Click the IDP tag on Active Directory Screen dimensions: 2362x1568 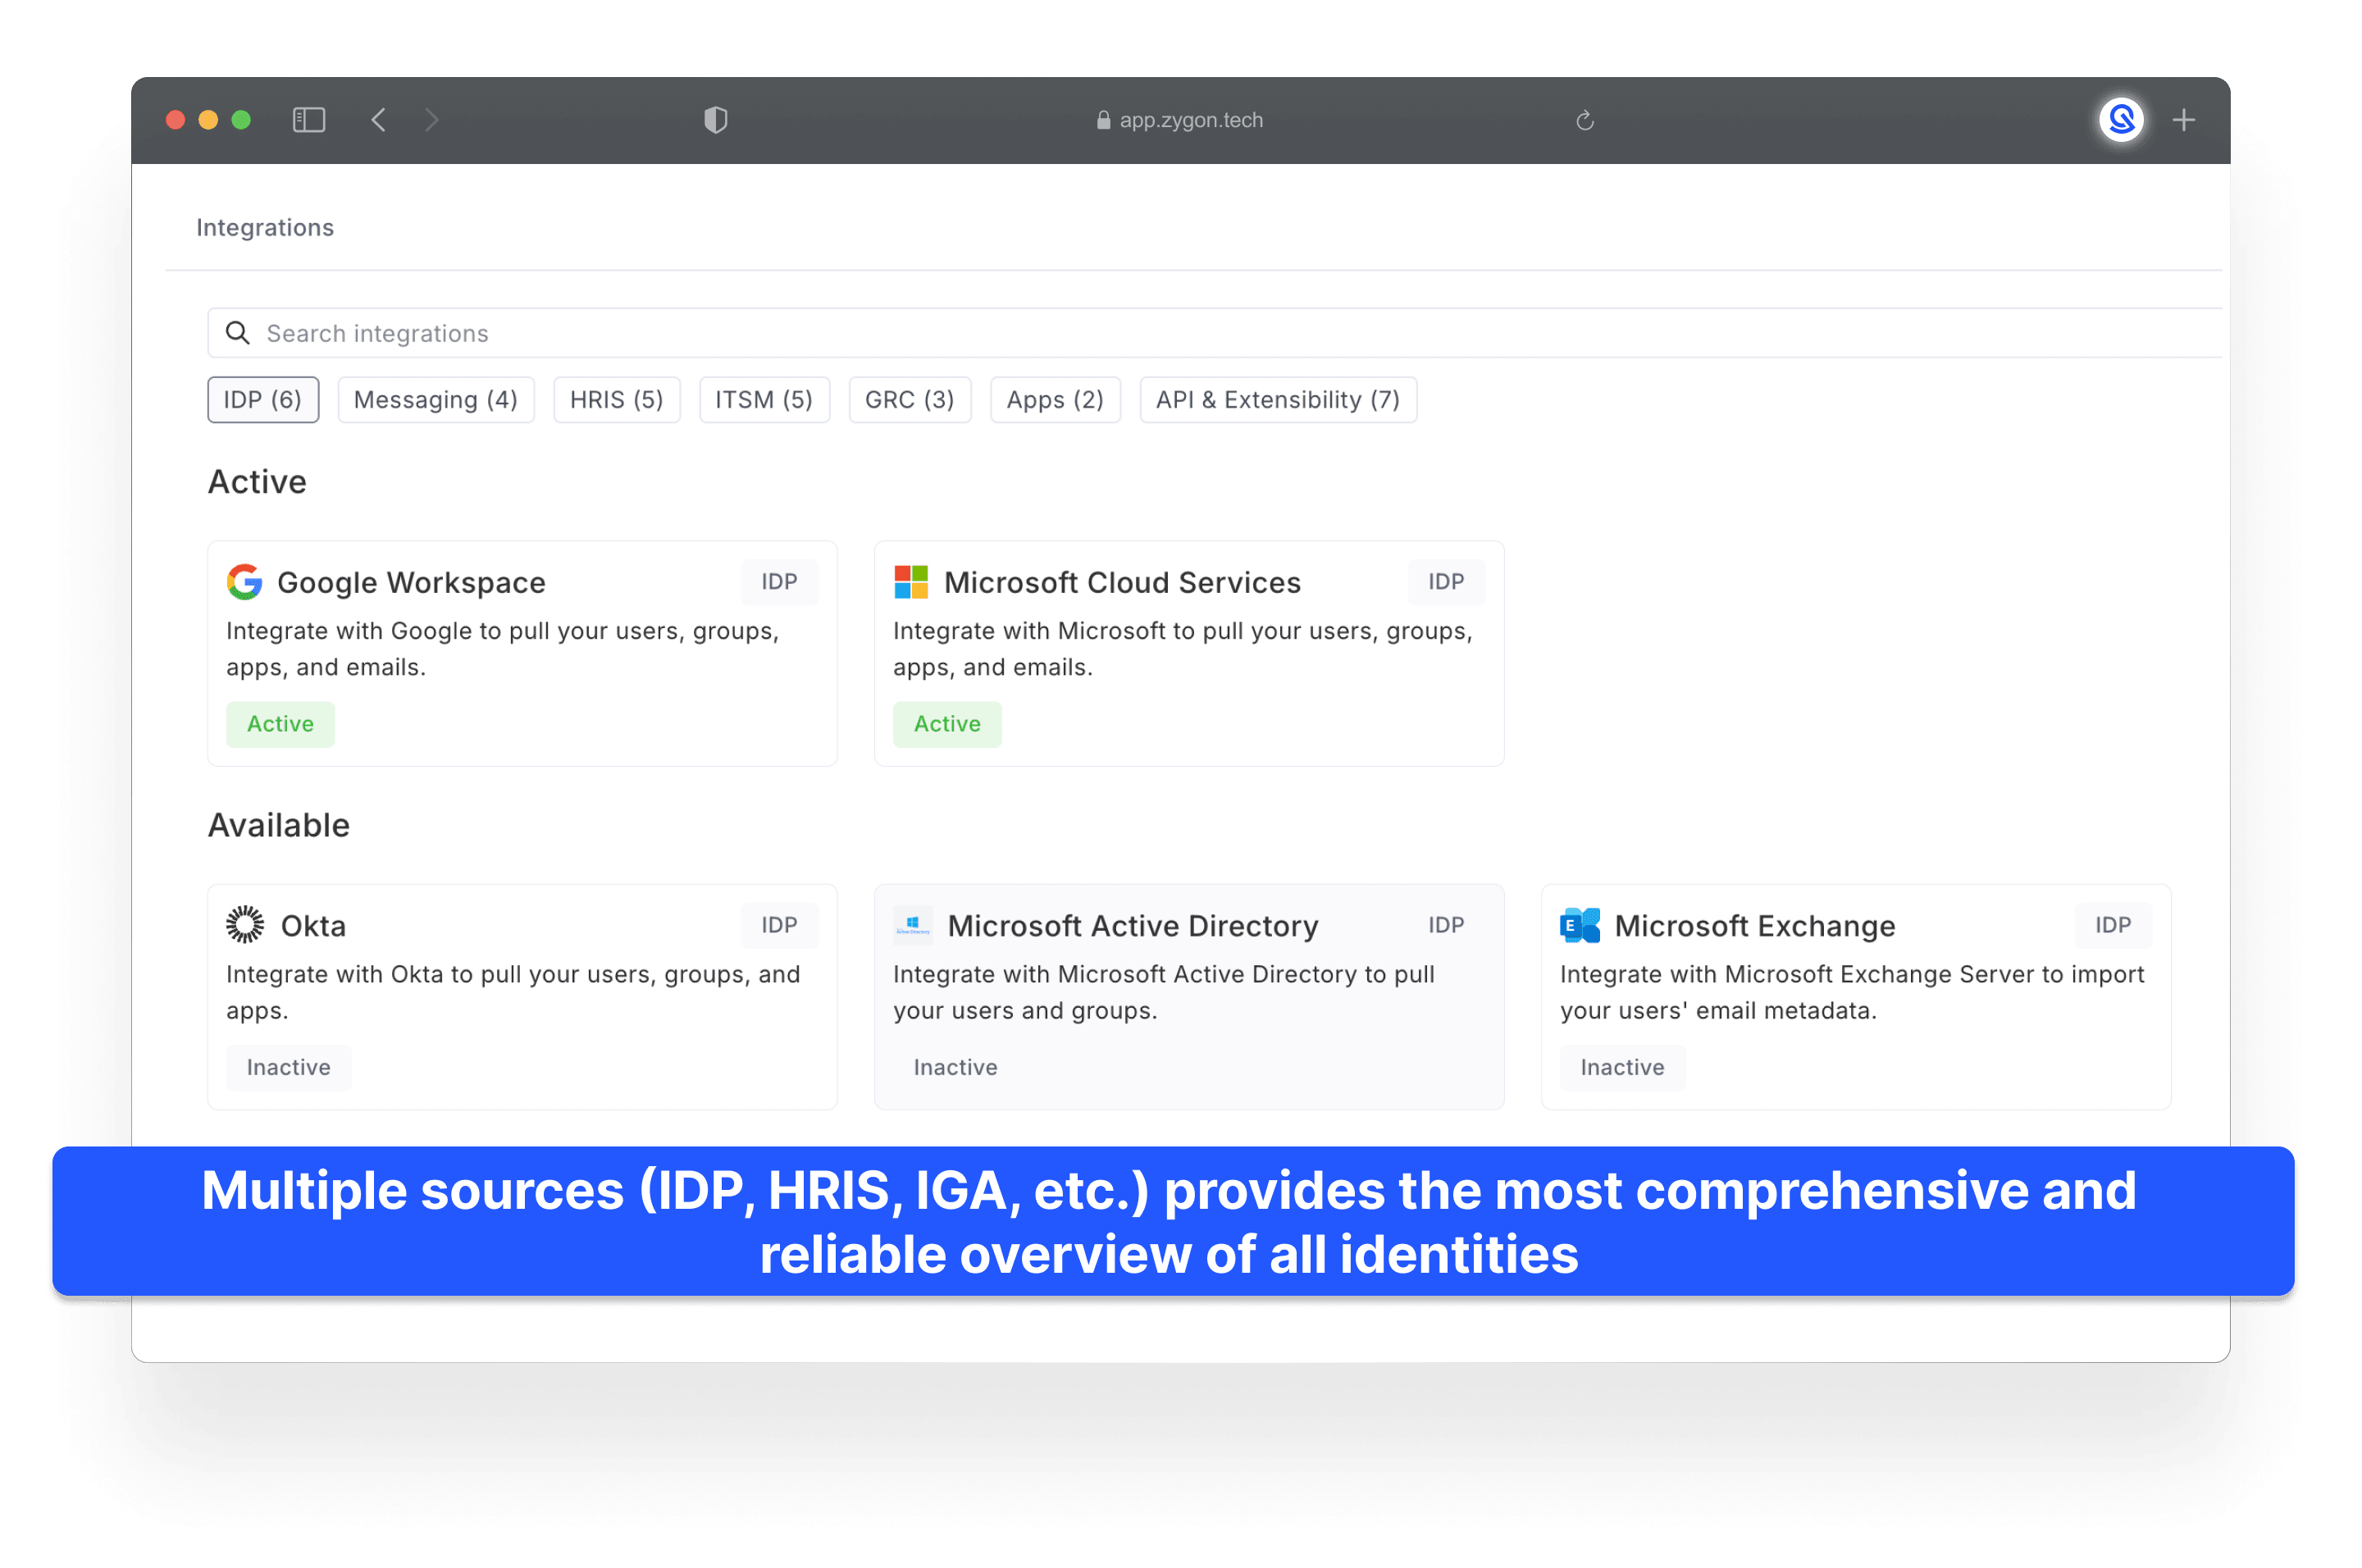point(1446,925)
